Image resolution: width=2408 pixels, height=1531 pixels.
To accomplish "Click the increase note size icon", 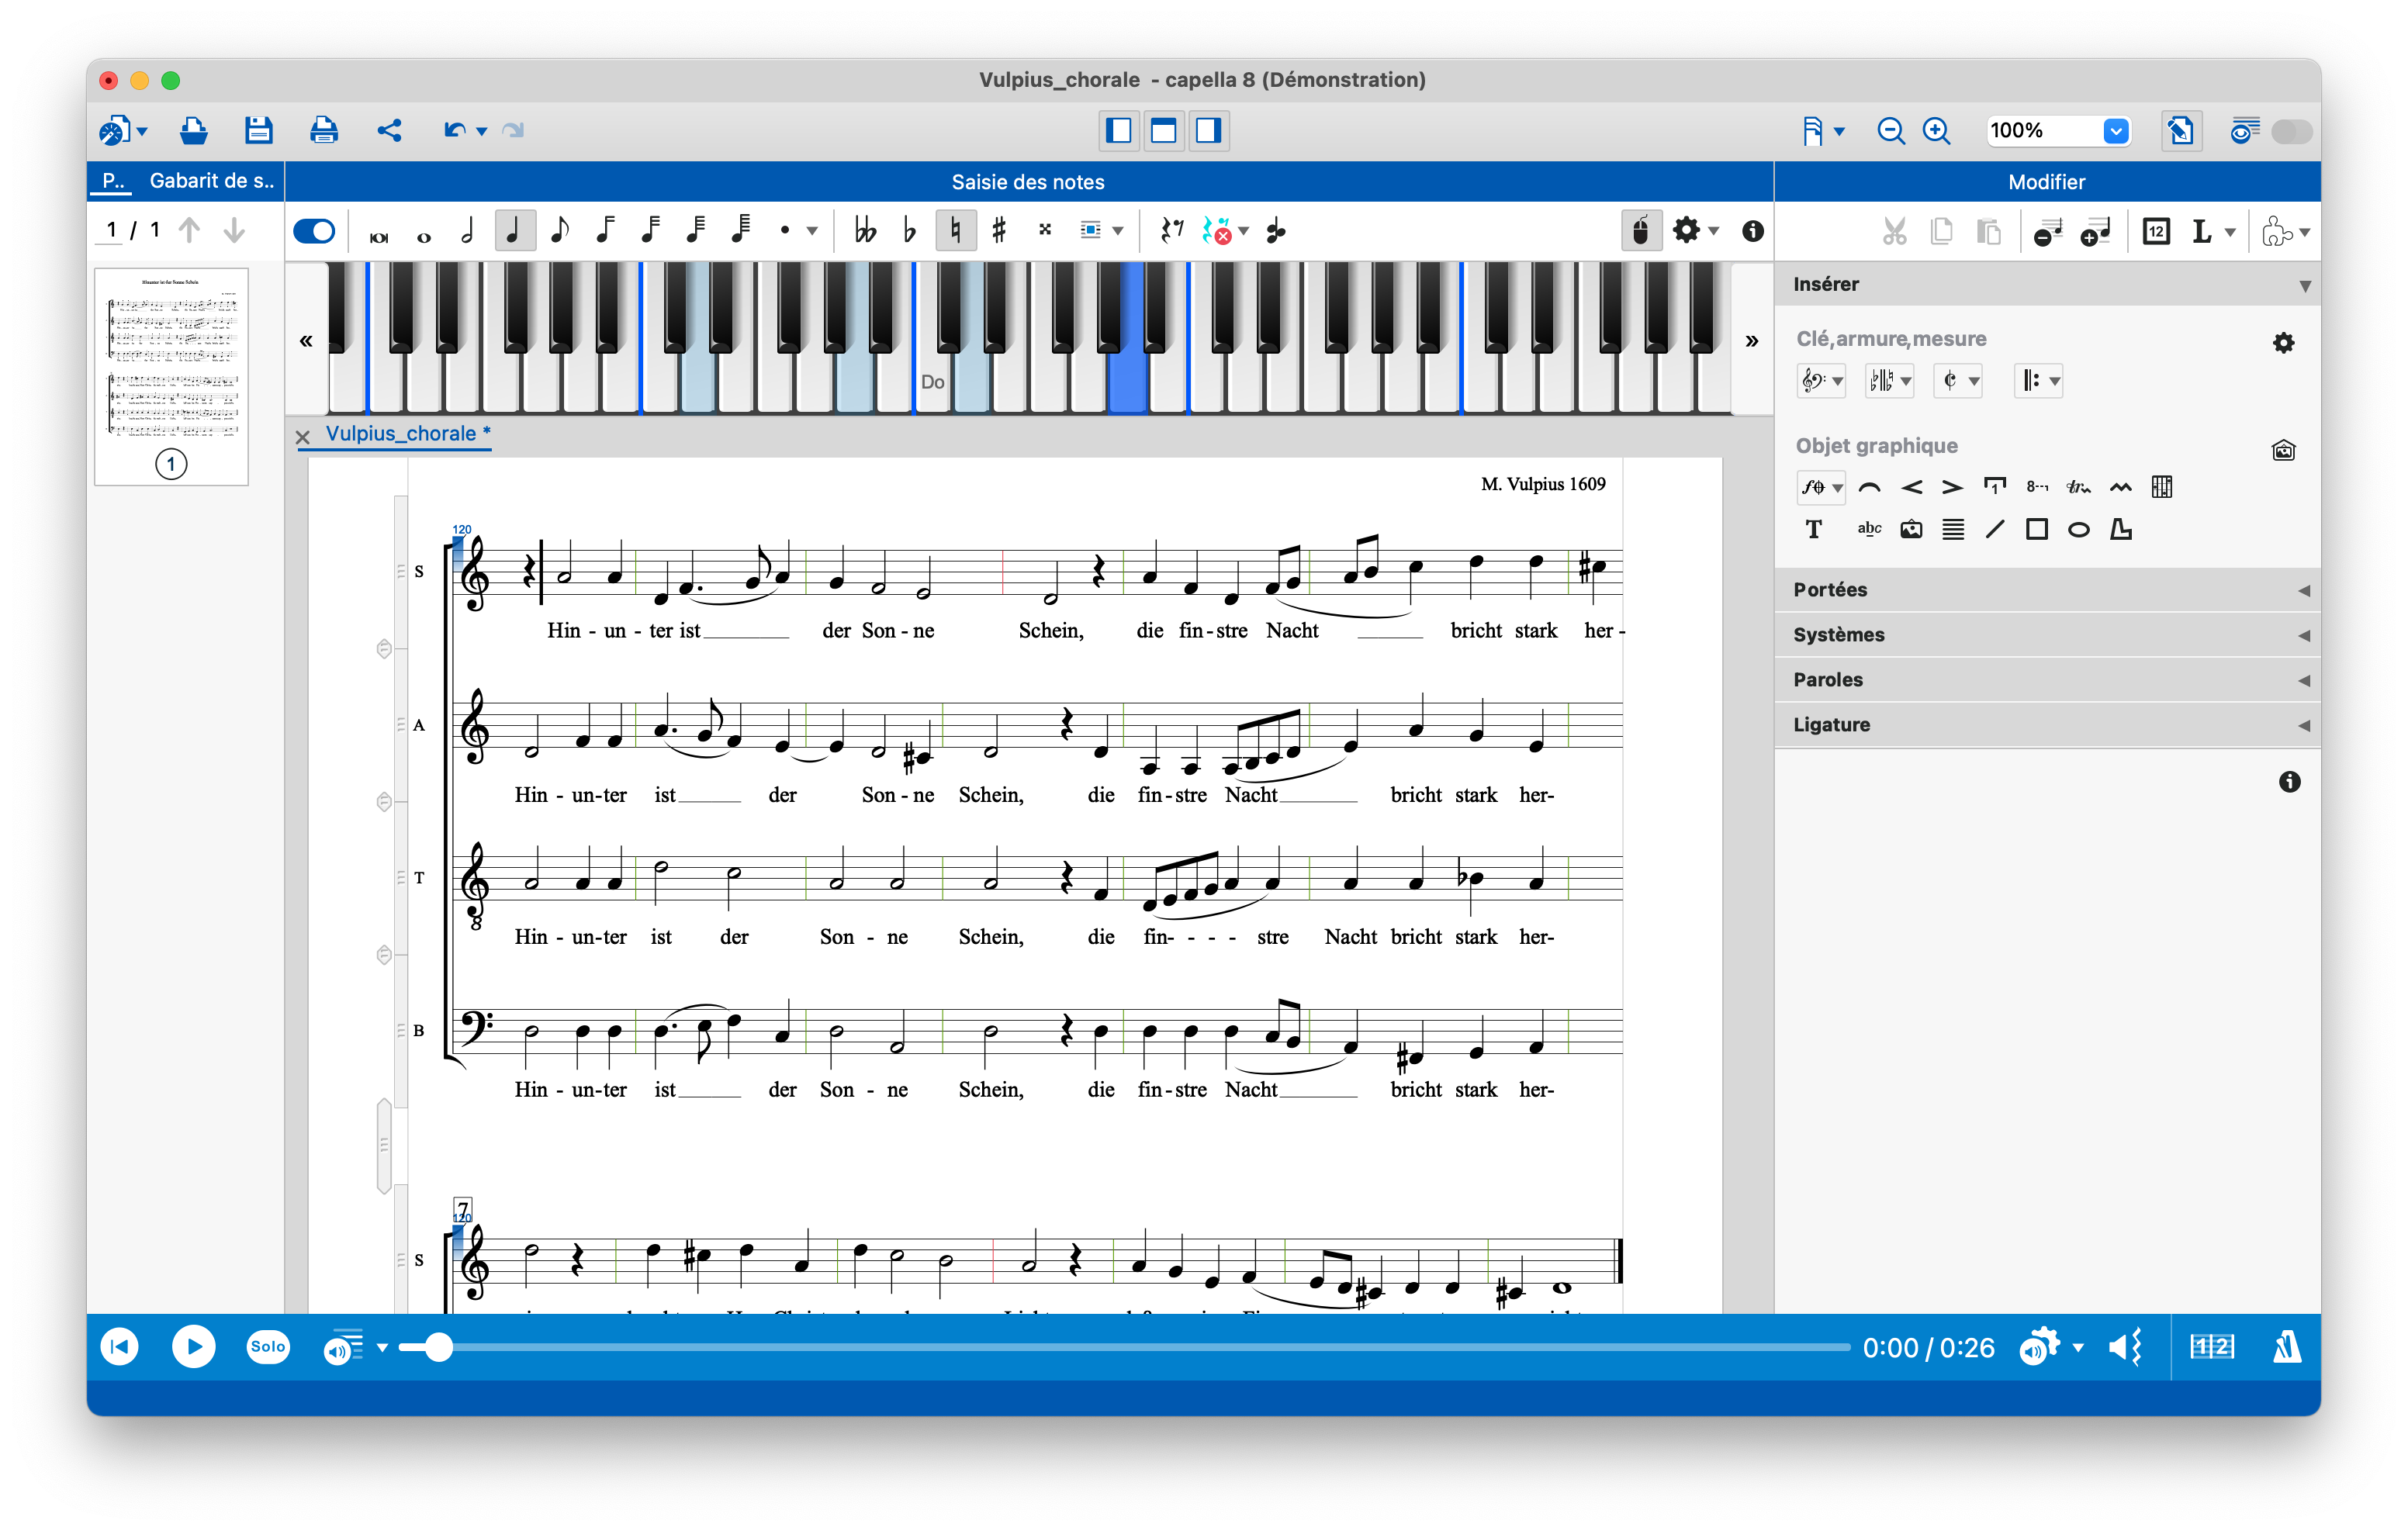I will [2095, 233].
